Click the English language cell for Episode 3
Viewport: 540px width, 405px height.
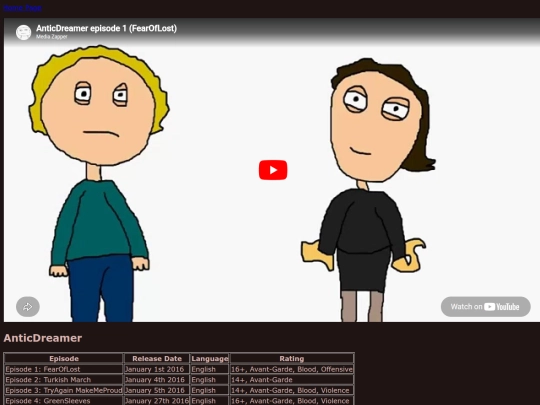210,390
